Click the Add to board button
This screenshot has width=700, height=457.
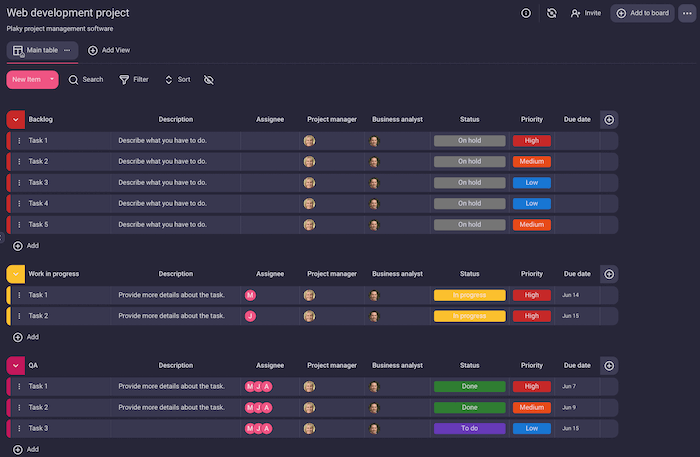click(x=642, y=13)
